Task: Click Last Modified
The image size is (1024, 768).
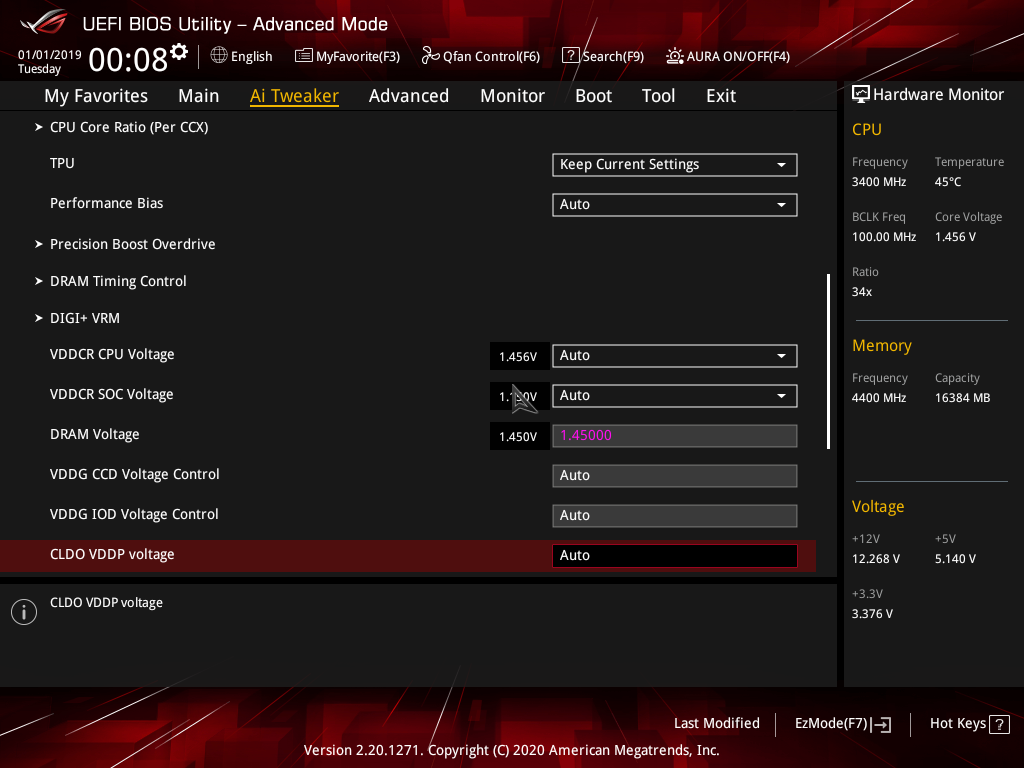Action: click(716, 724)
